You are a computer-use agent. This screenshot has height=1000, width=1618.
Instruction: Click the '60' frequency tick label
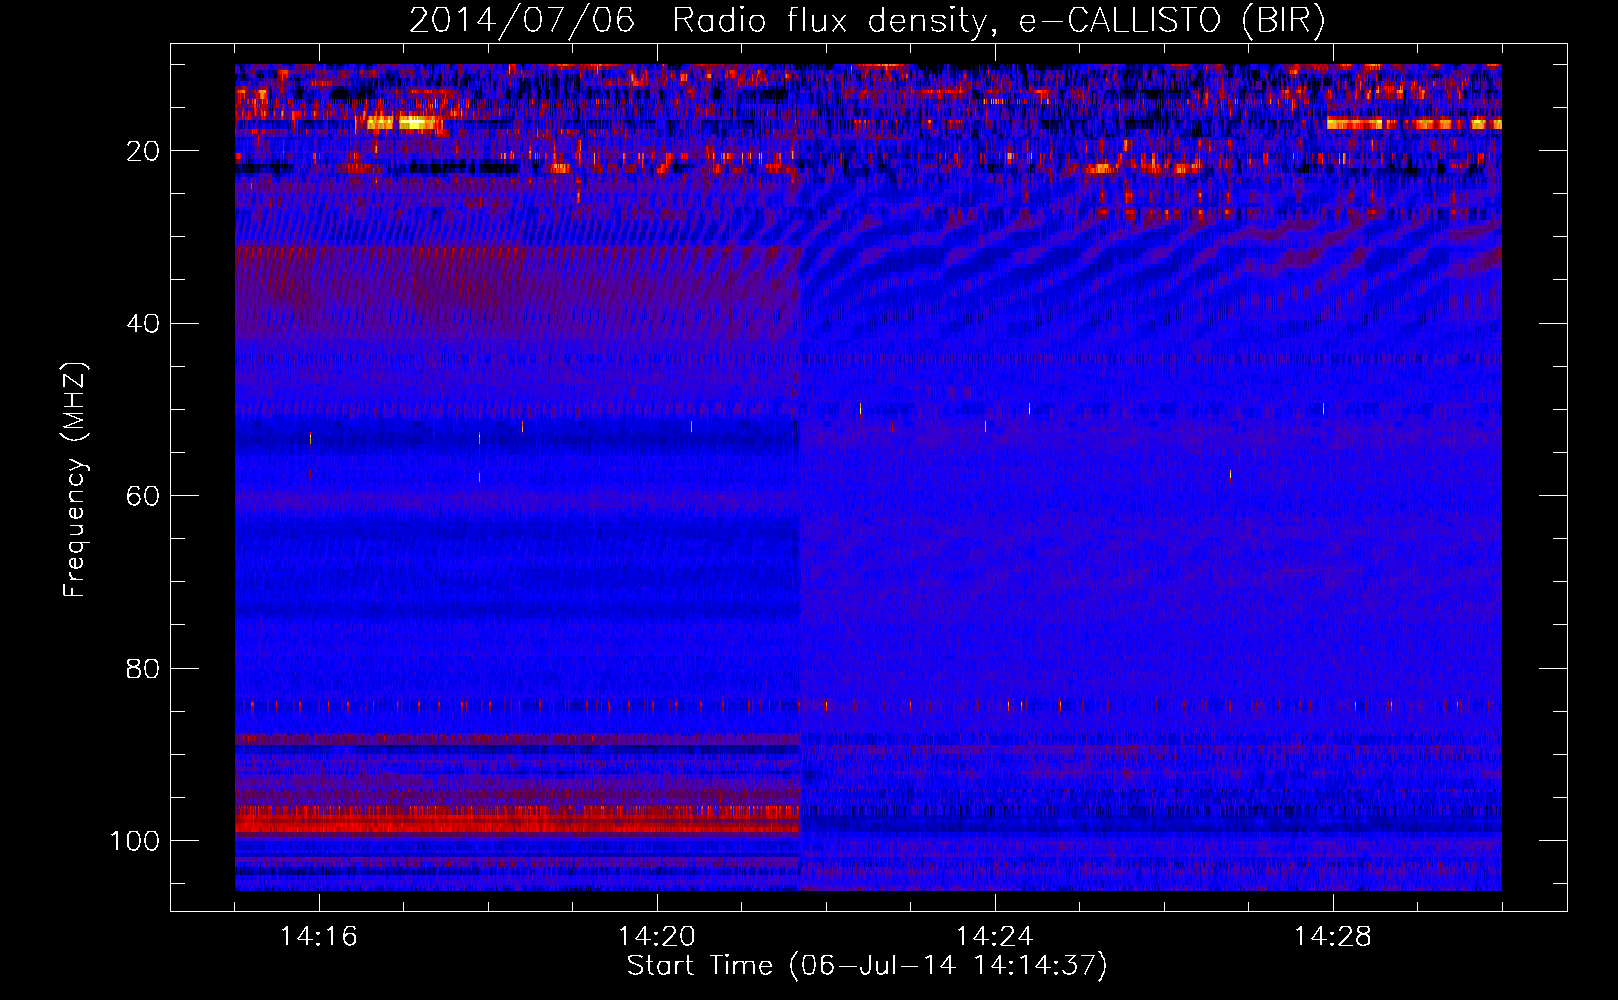coord(144,496)
